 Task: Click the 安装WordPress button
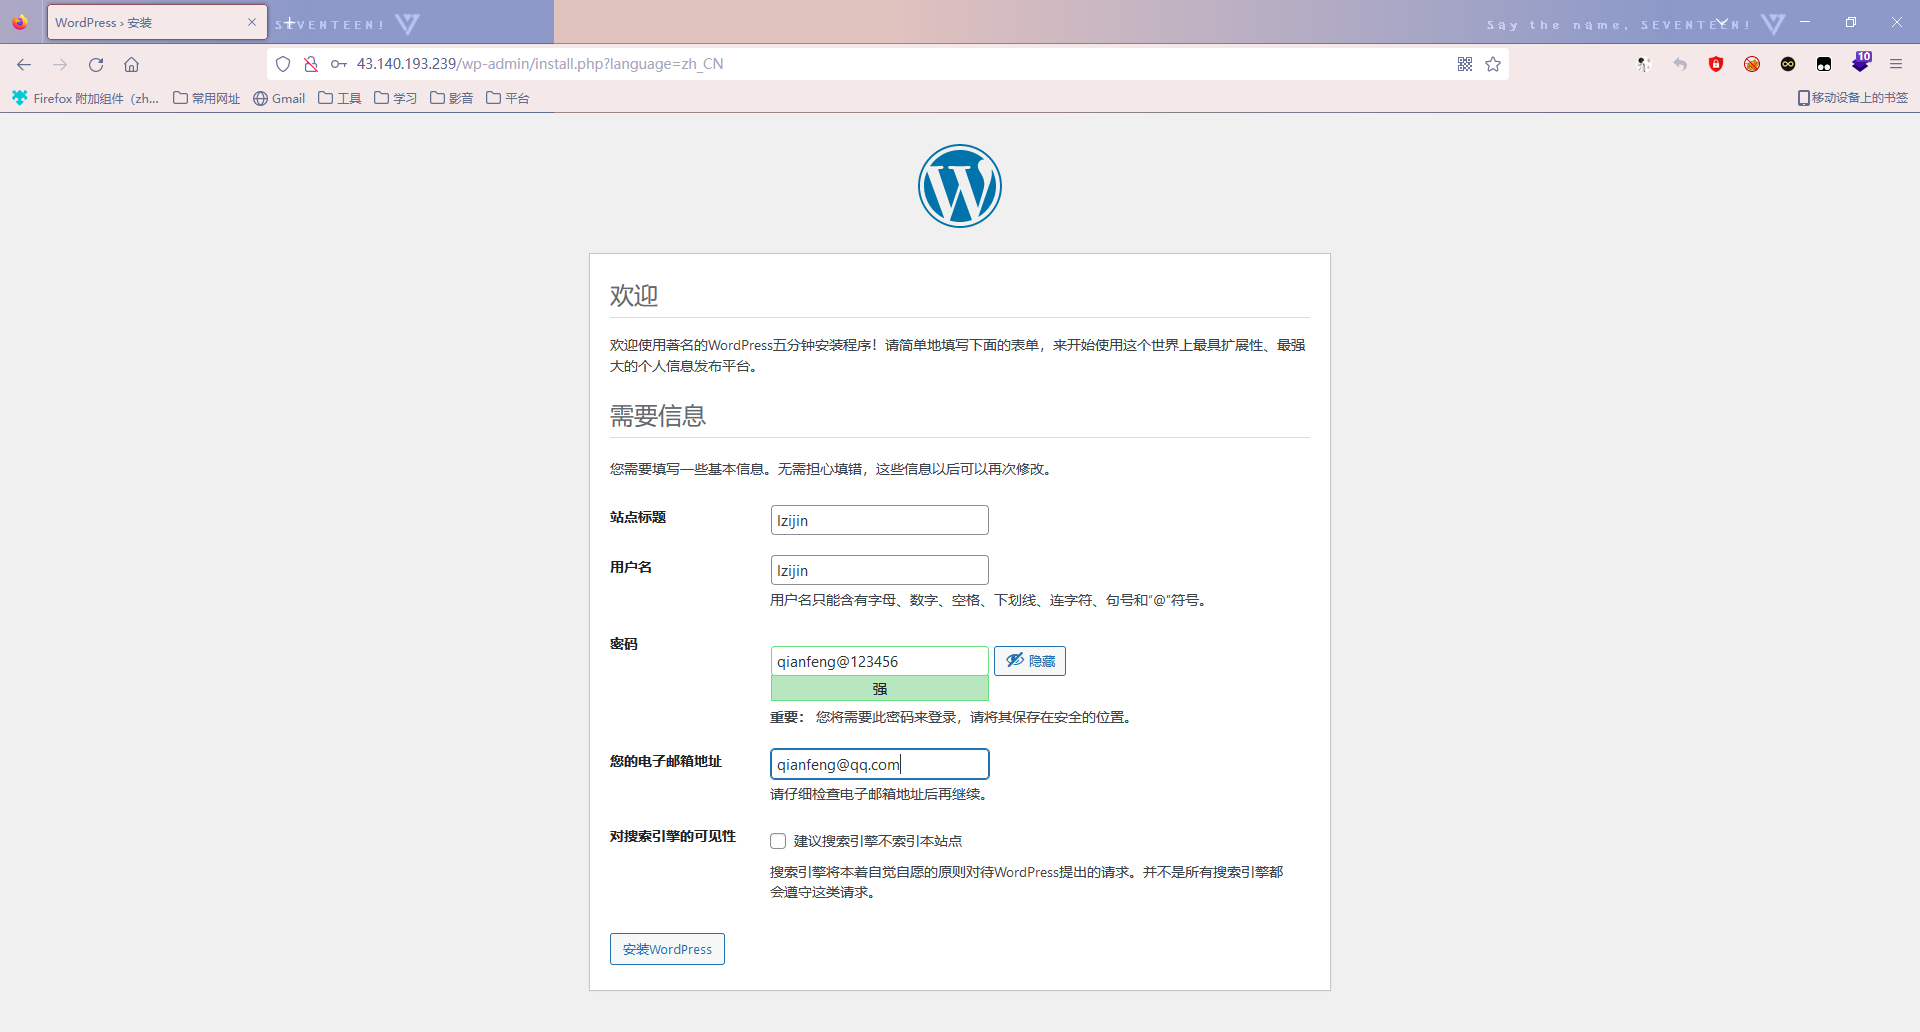coord(667,949)
